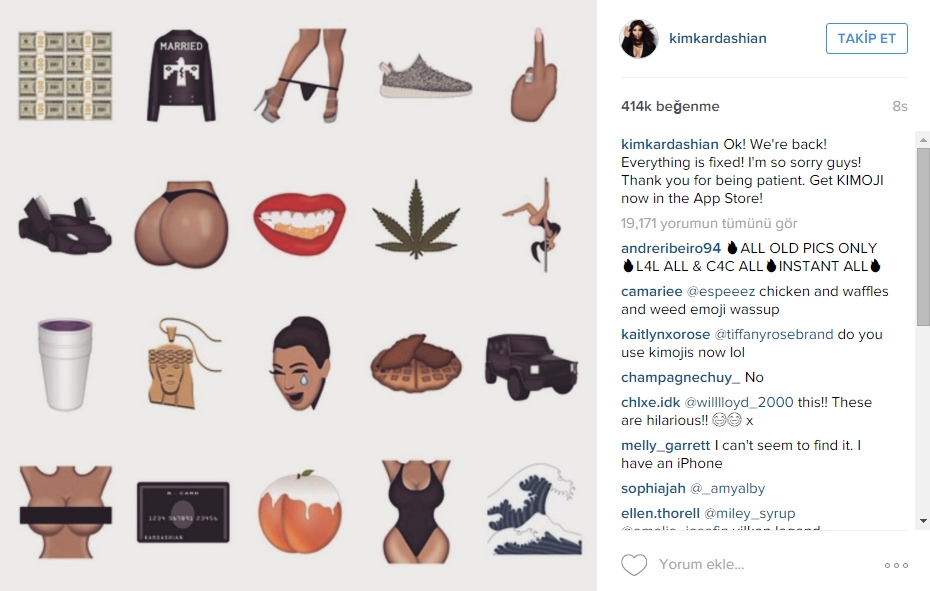Screen dimensions: 930x591
Task: Click the comments scrollbar thumb
Action: (x=923, y=236)
